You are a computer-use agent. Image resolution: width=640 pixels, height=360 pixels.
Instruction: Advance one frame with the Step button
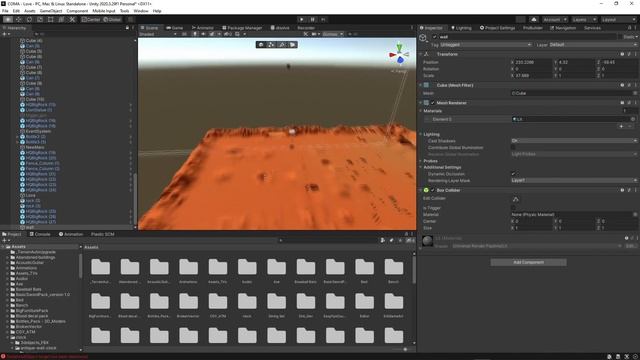pyautogui.click(x=323, y=19)
